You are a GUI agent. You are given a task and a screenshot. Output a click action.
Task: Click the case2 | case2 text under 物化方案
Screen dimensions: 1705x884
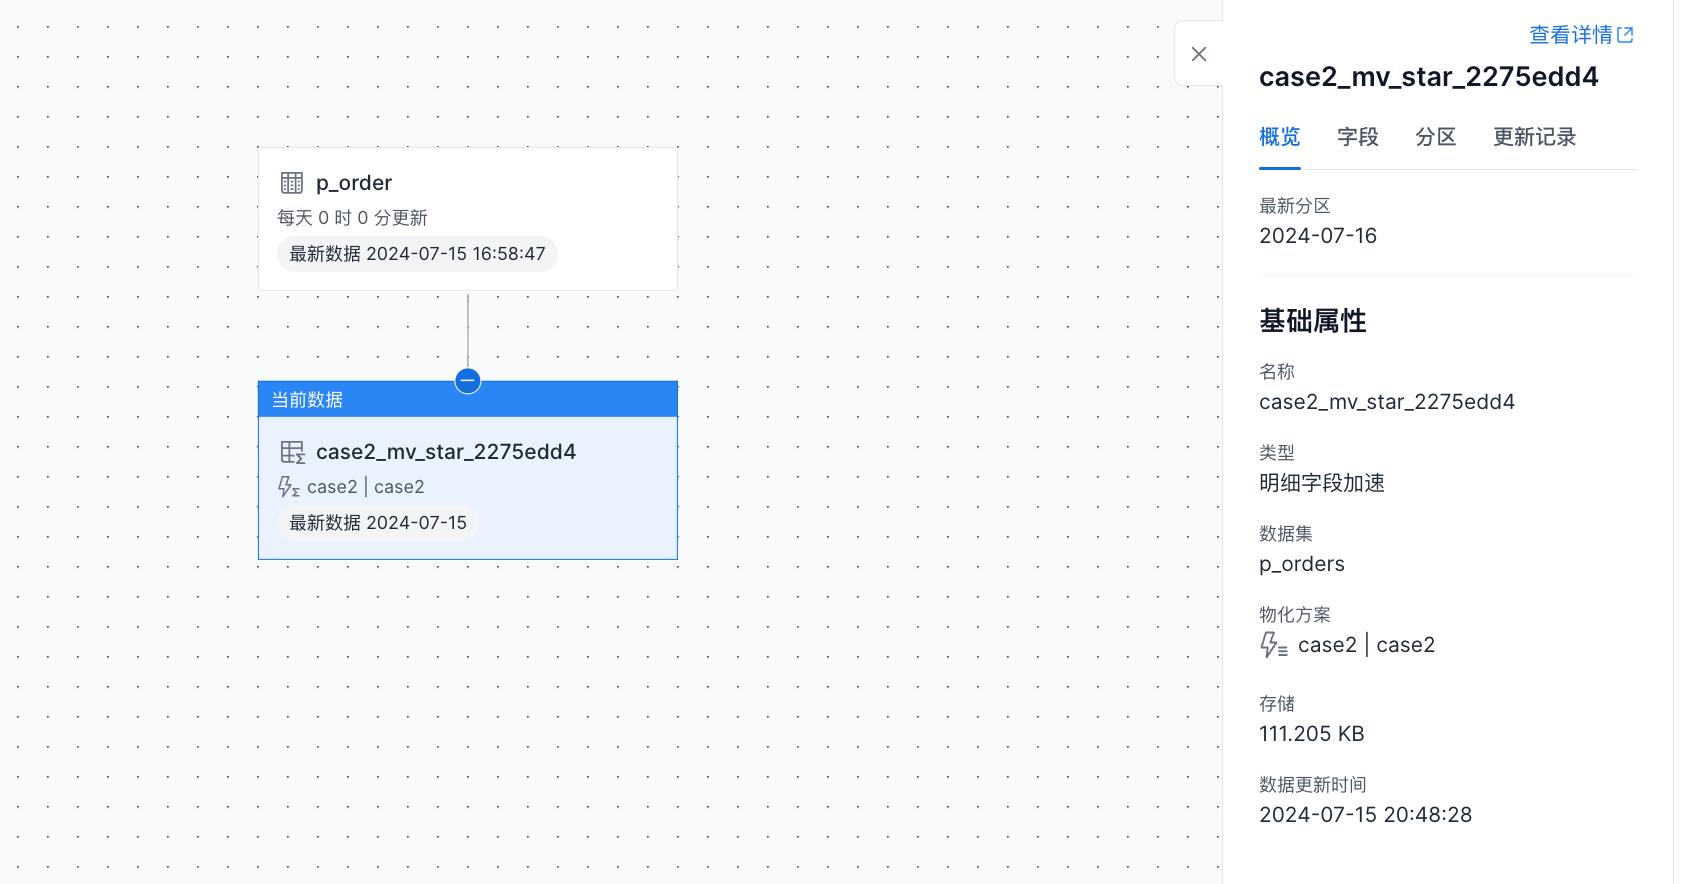(x=1366, y=645)
